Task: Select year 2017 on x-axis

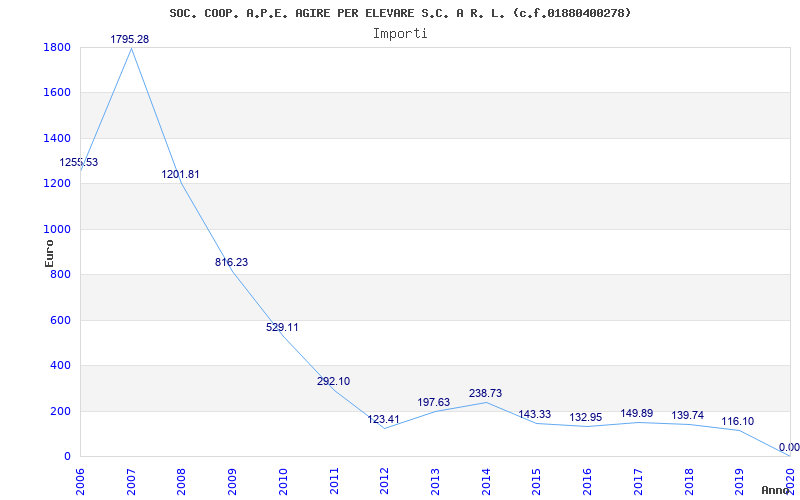Action: (638, 481)
